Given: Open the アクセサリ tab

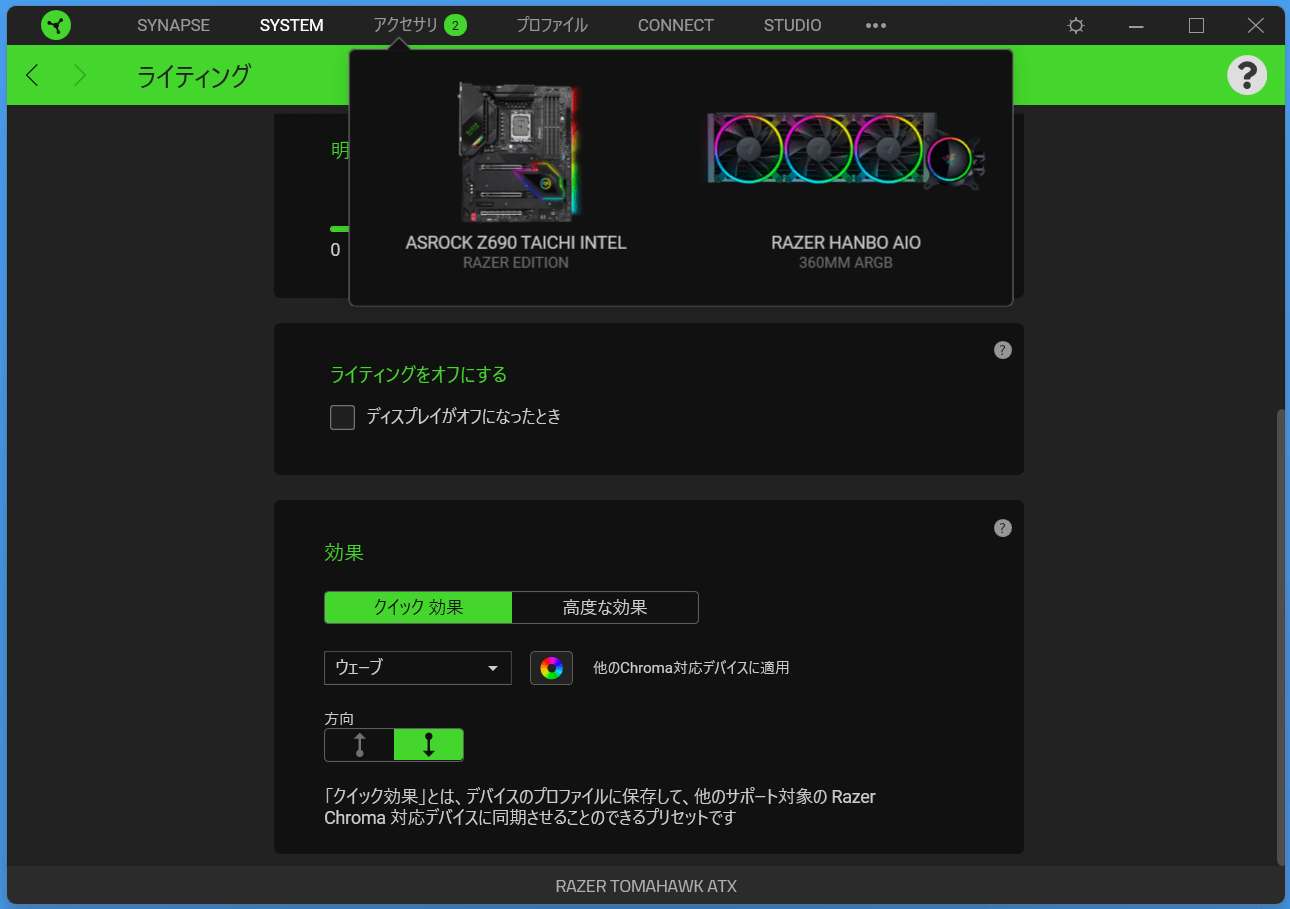Looking at the screenshot, I should click(405, 25).
